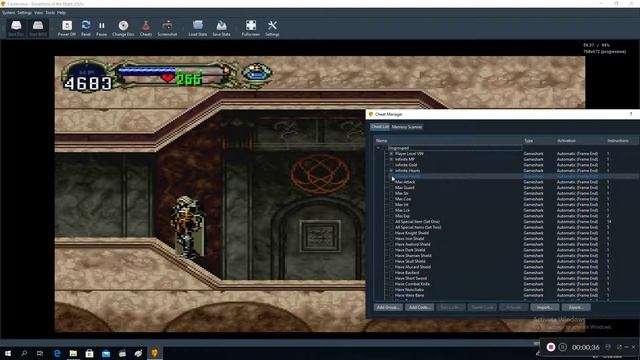Screen dimensions: 640x360
Task: Click the Pause emulation icon
Action: [102, 28]
